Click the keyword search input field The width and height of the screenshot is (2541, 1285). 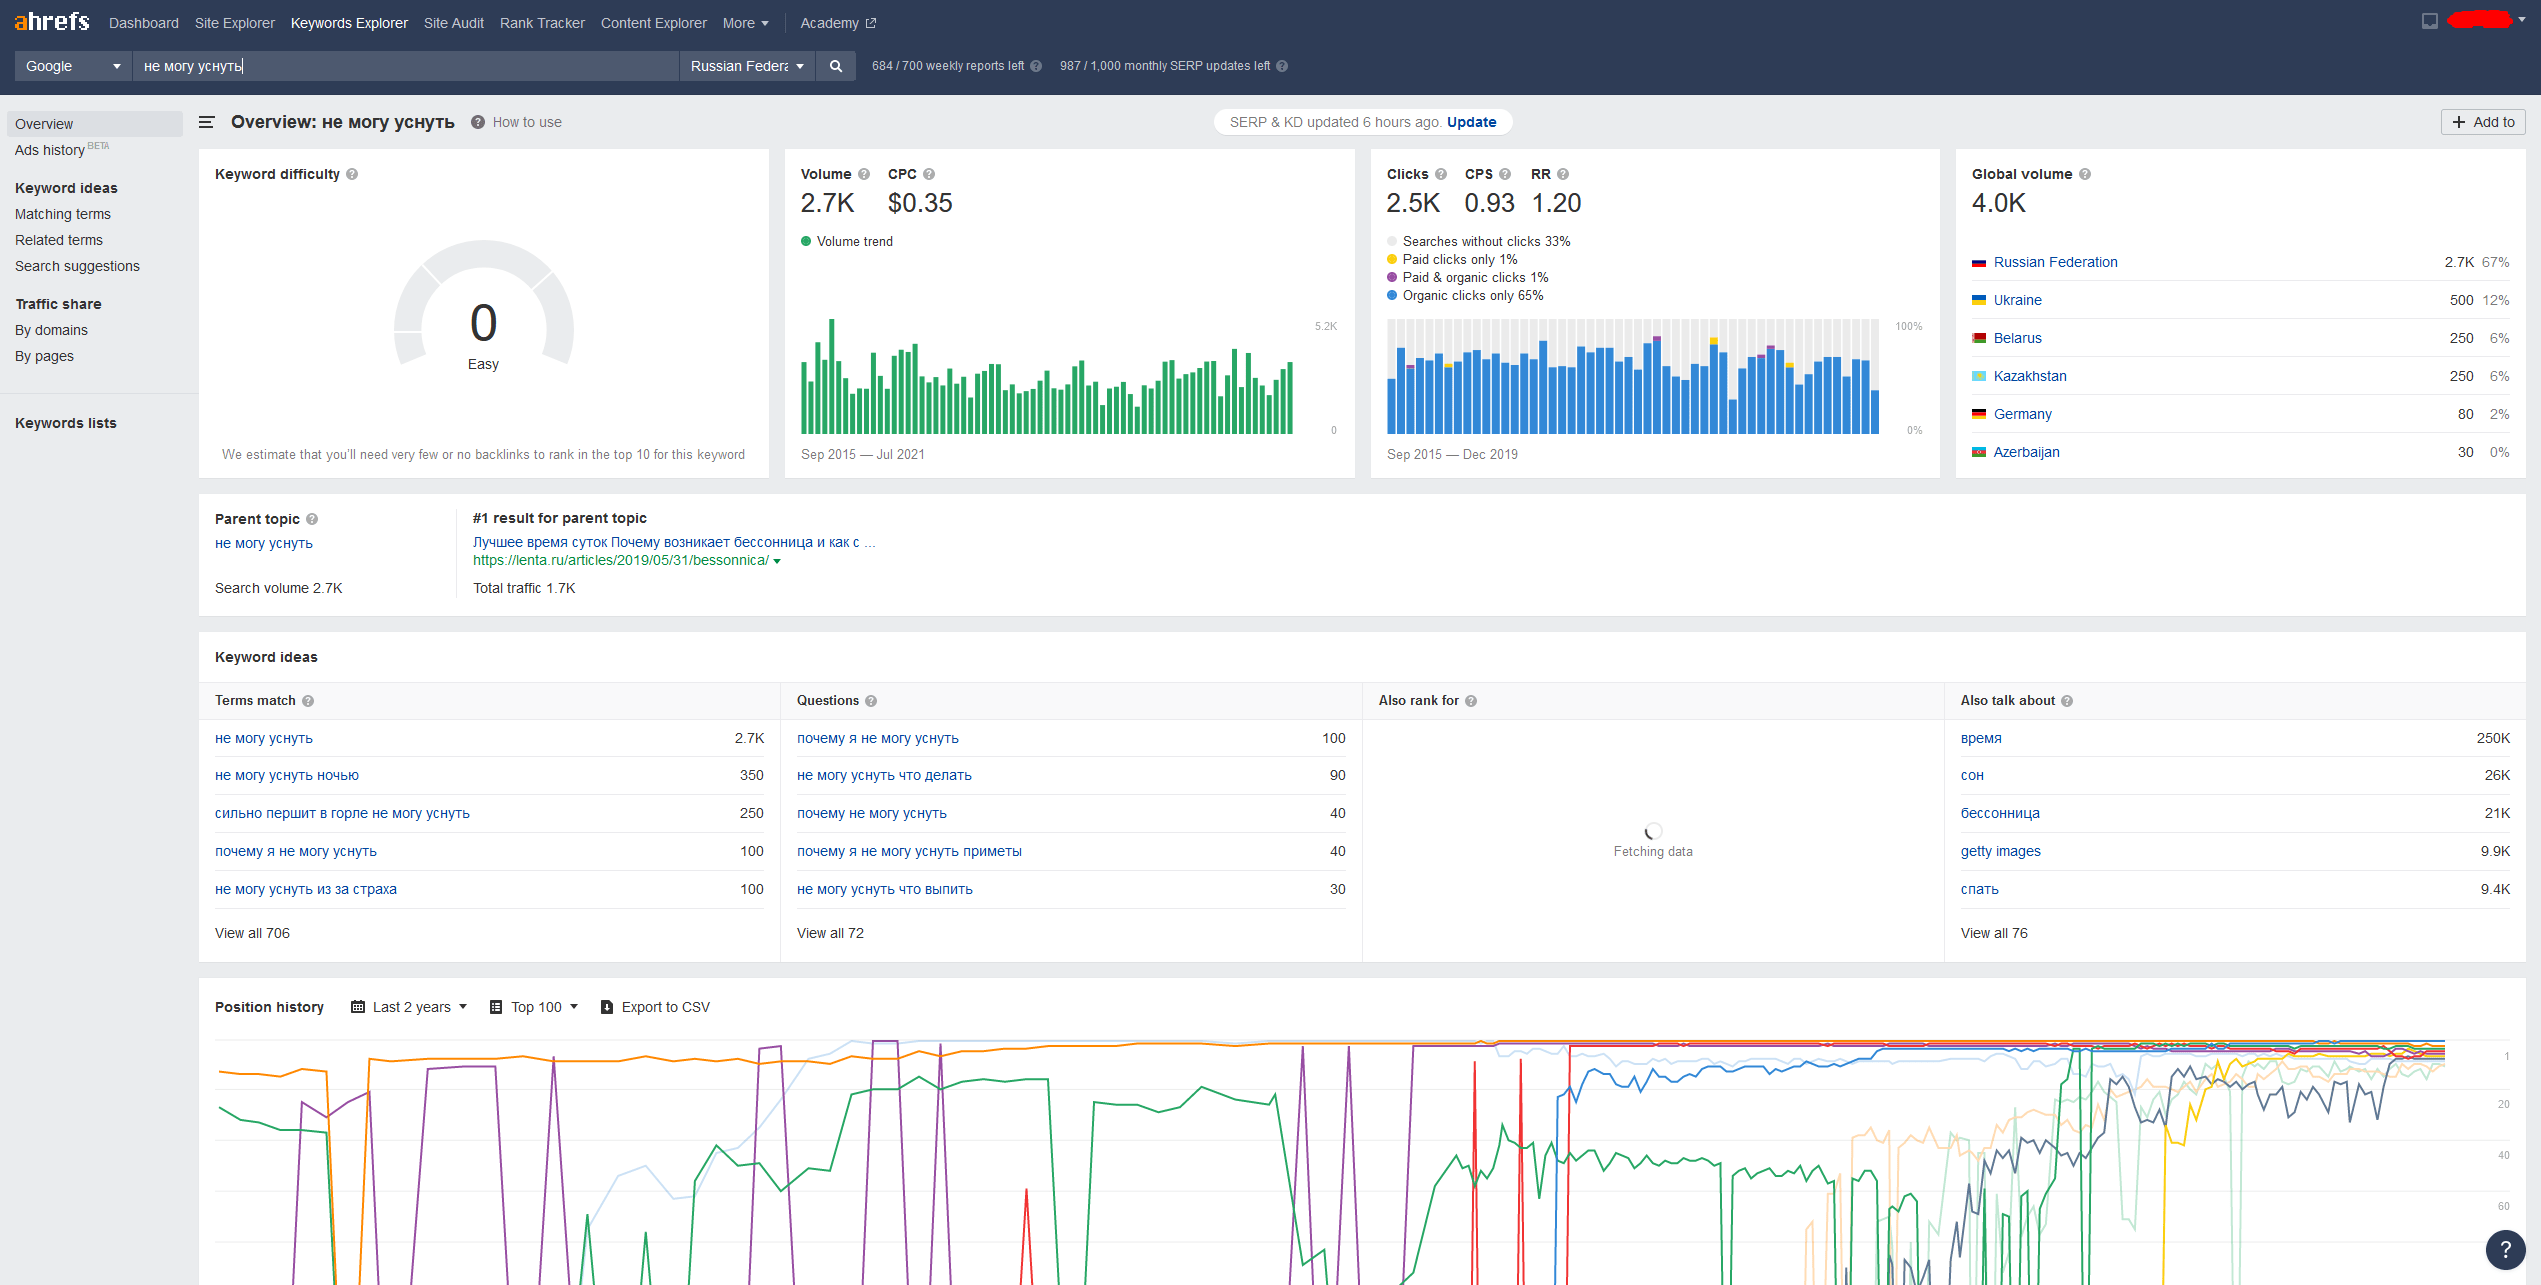tap(406, 66)
